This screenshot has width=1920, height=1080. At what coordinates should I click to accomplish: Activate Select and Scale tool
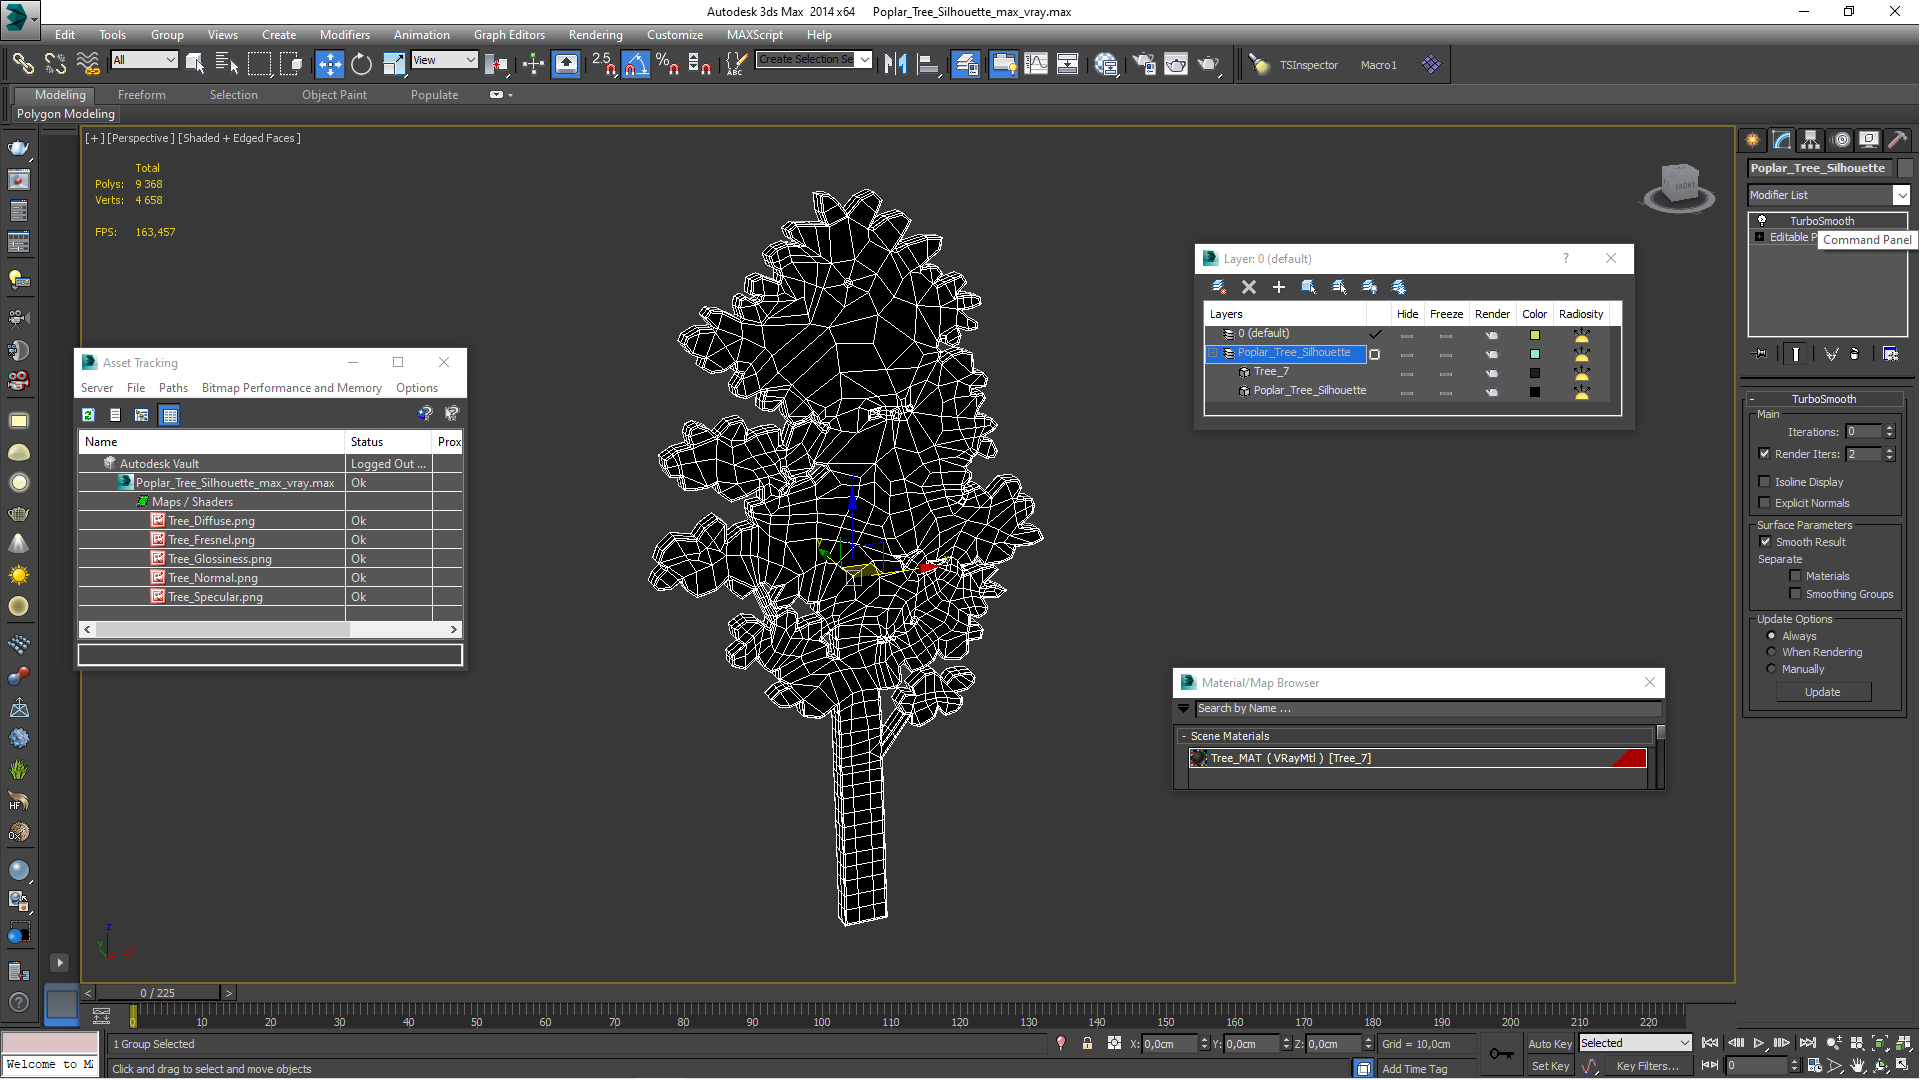click(394, 64)
